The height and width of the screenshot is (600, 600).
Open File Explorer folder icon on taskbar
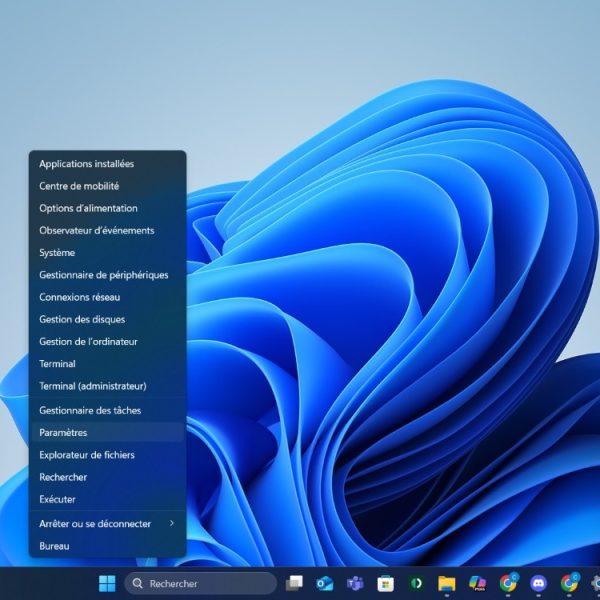point(447,584)
